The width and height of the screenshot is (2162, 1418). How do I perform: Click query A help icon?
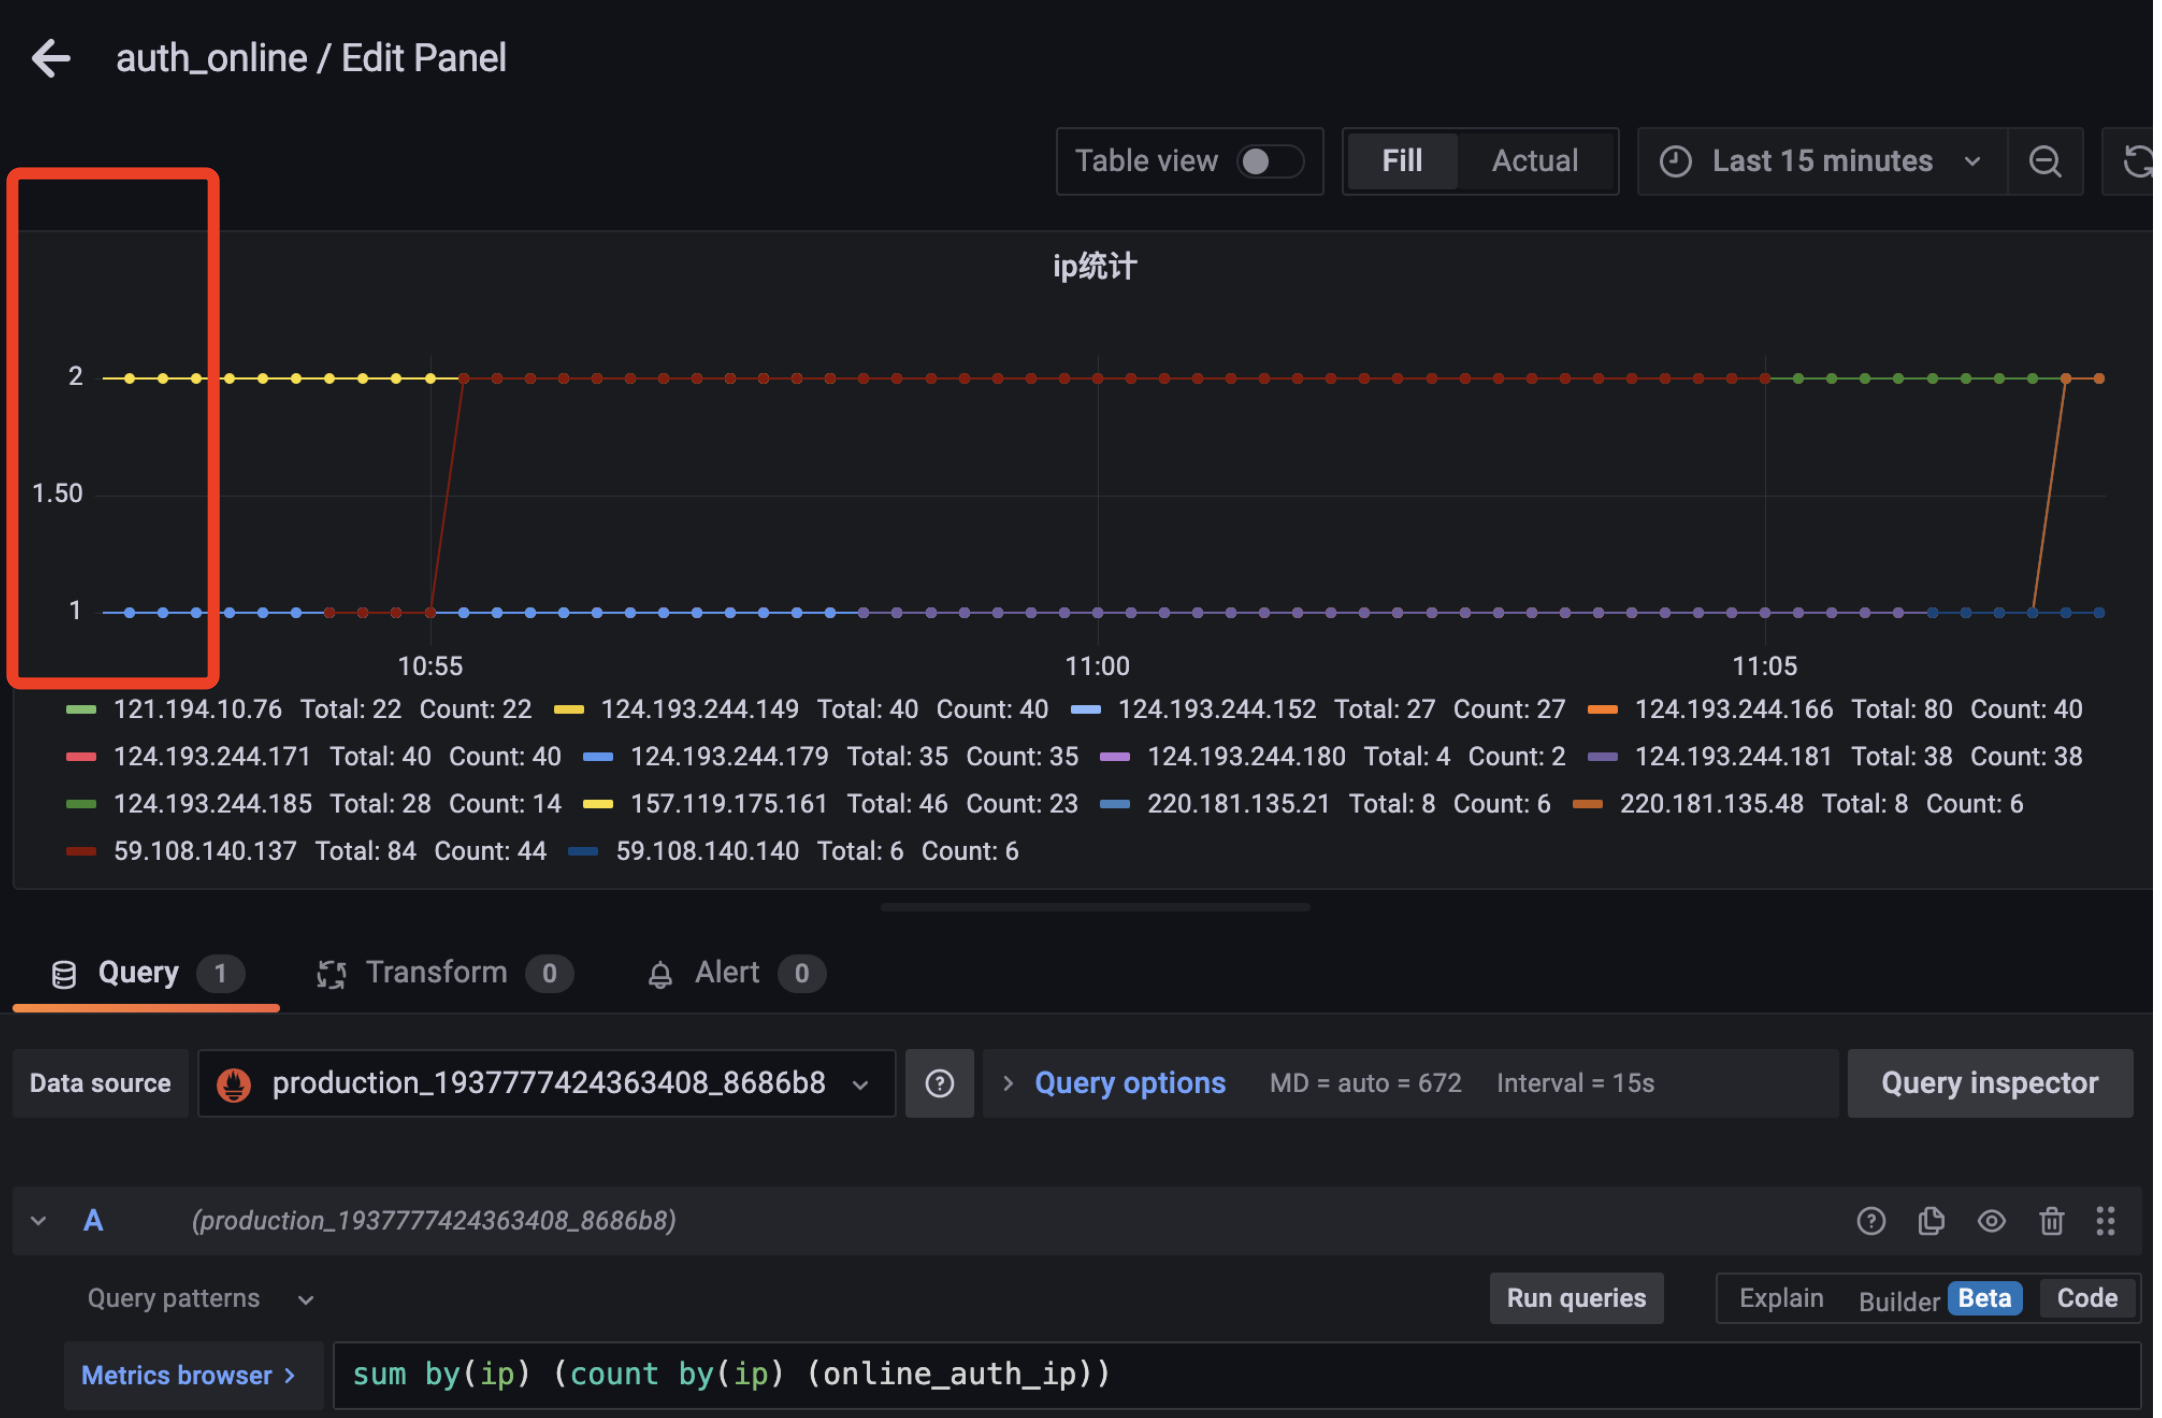1870,1221
